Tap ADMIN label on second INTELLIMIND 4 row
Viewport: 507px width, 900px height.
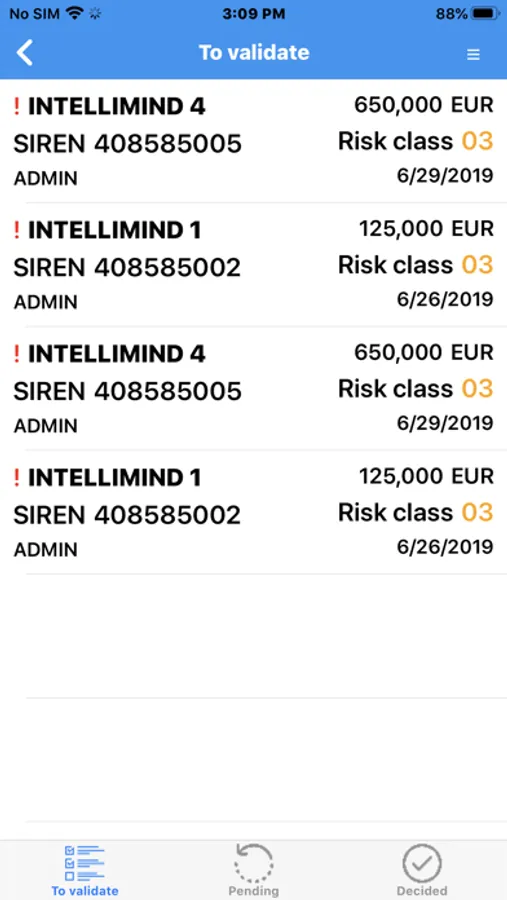pyautogui.click(x=45, y=426)
